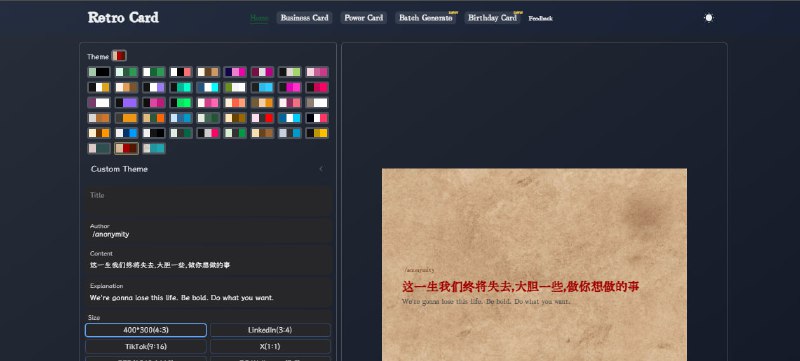Viewport: 800px width, 361px height.
Task: Click the English explanation line on the card
Action: [486, 302]
